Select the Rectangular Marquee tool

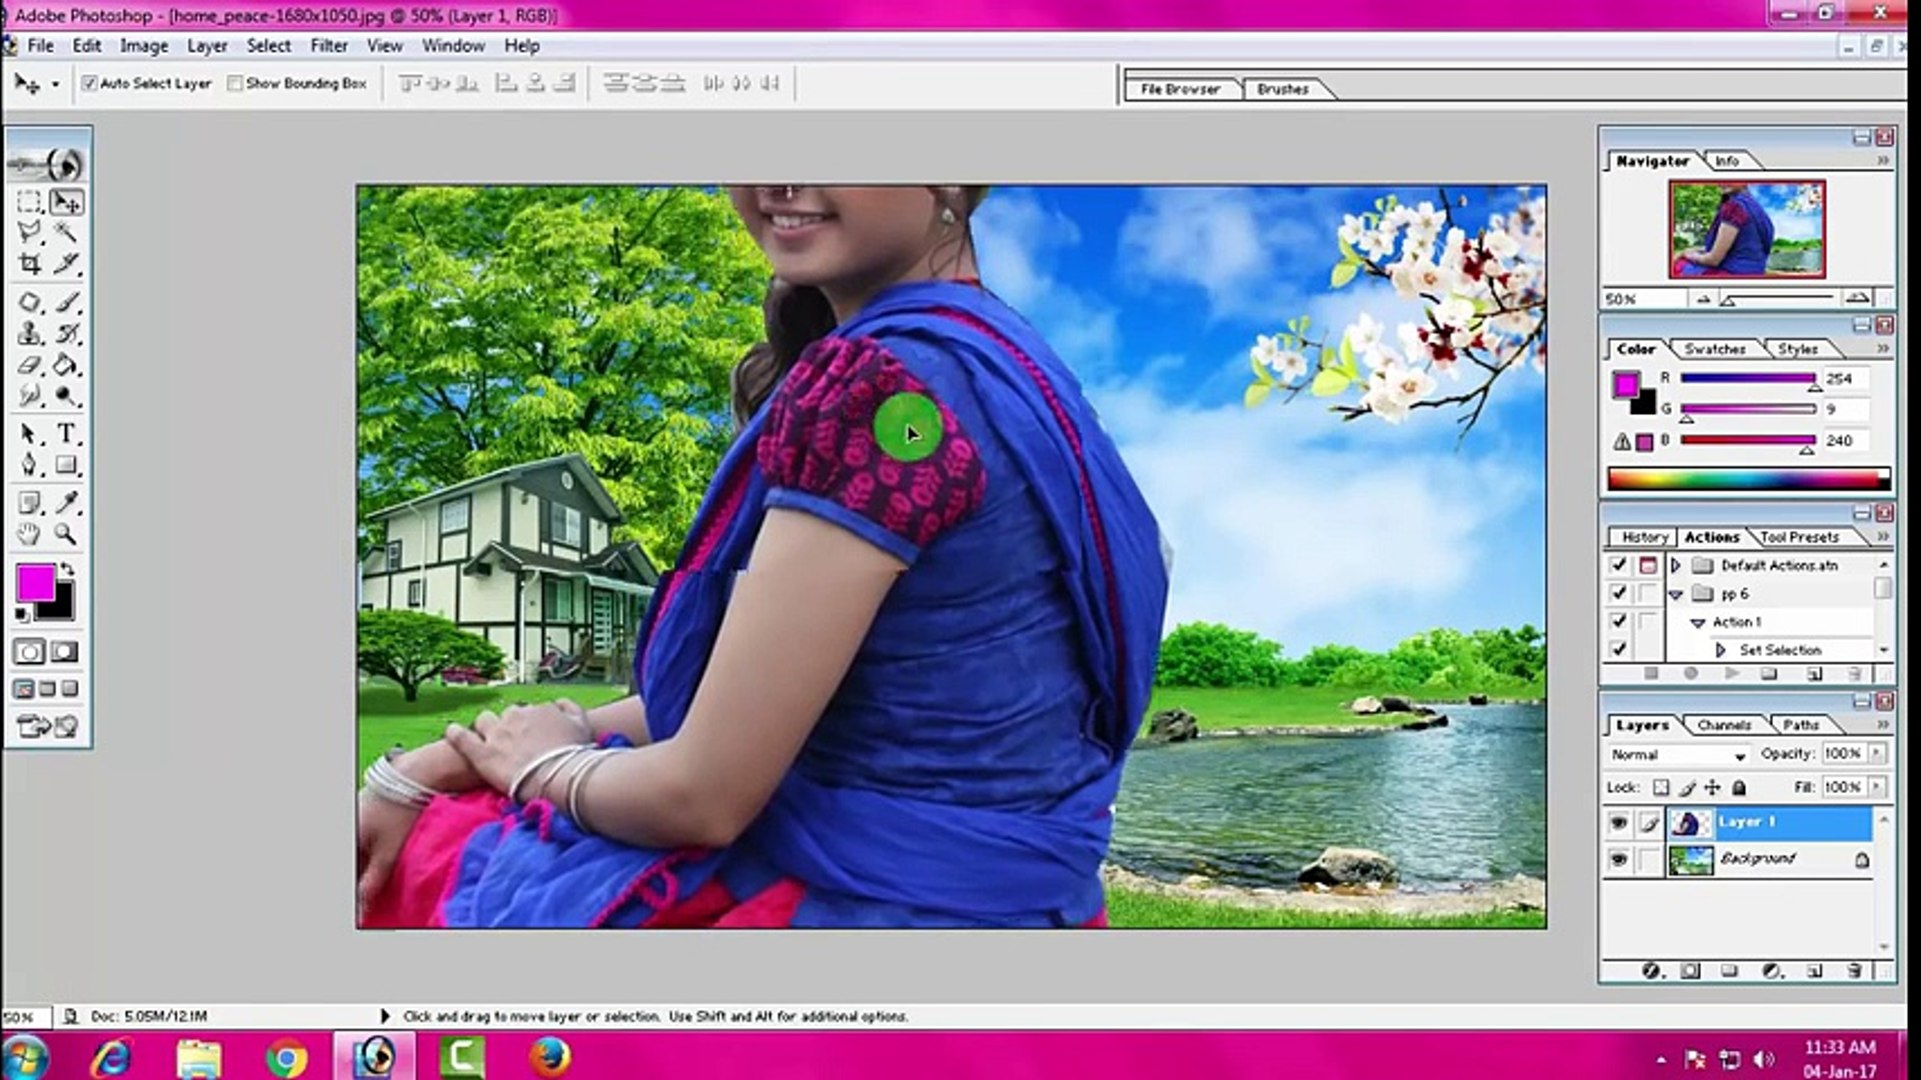(29, 202)
